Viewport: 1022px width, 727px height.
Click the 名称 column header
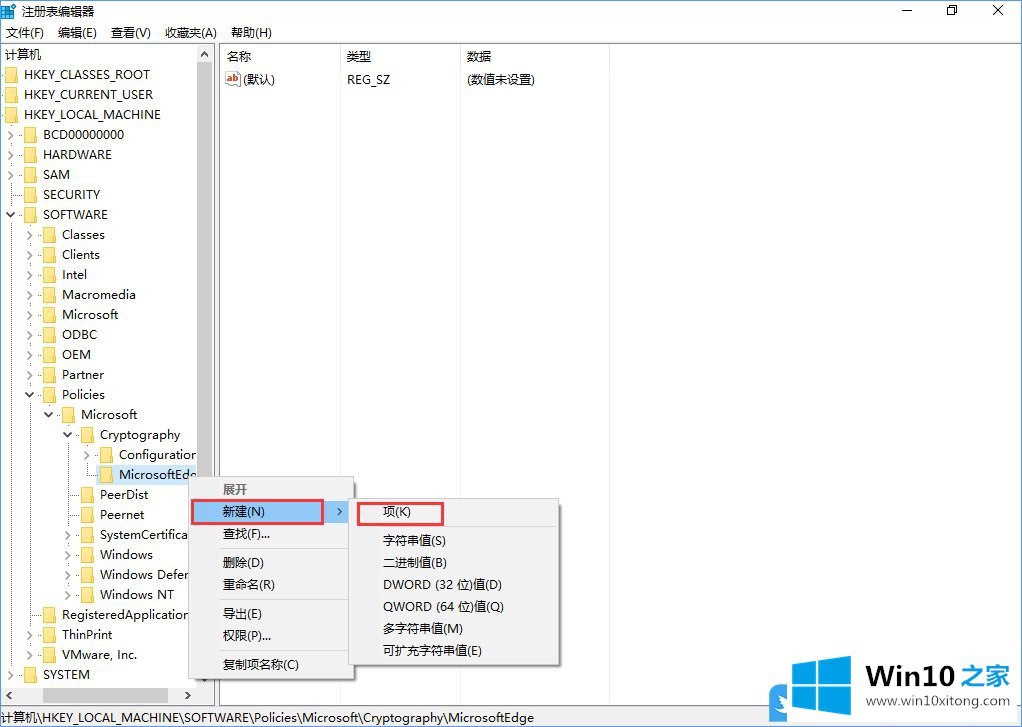[x=280, y=57]
